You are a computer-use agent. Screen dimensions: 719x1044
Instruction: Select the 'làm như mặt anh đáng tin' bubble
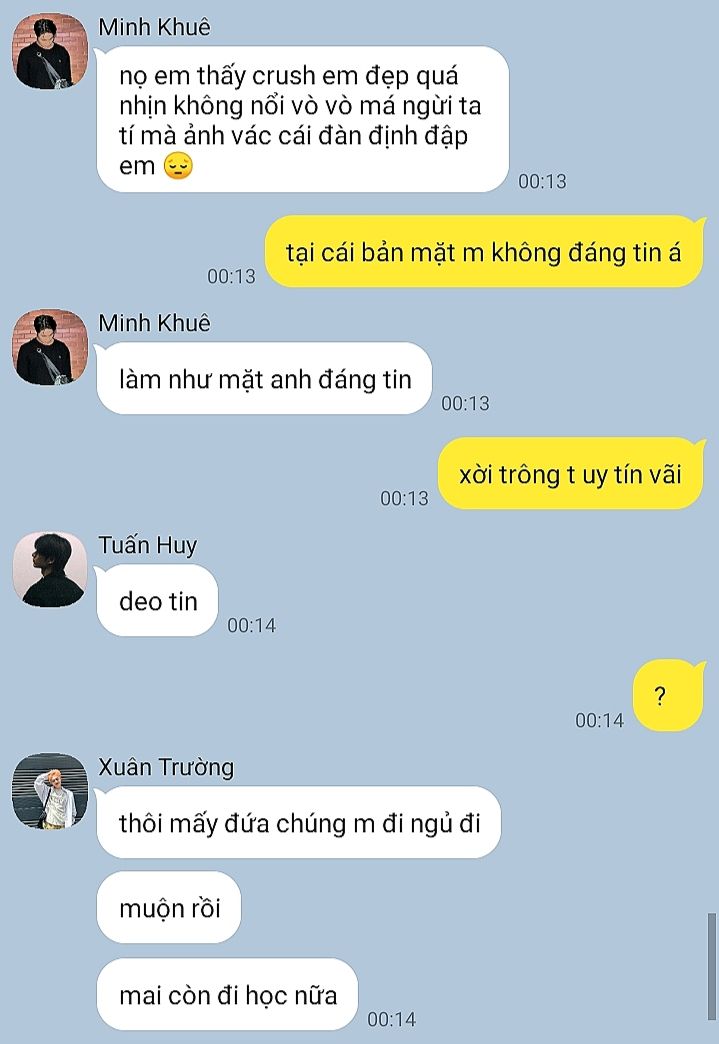[x=265, y=378]
